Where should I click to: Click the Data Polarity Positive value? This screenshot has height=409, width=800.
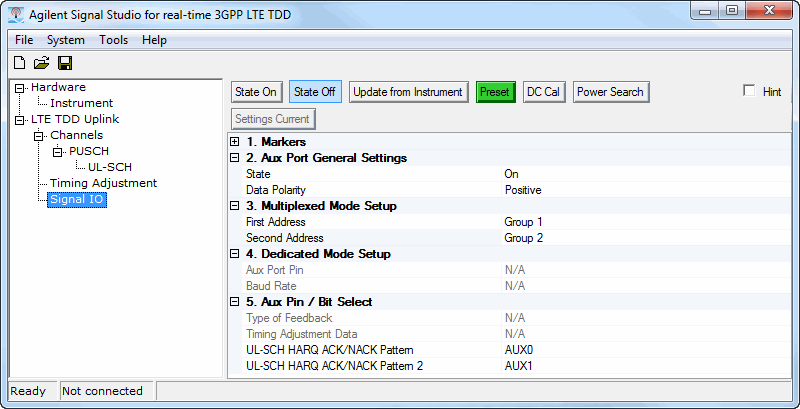(x=523, y=190)
